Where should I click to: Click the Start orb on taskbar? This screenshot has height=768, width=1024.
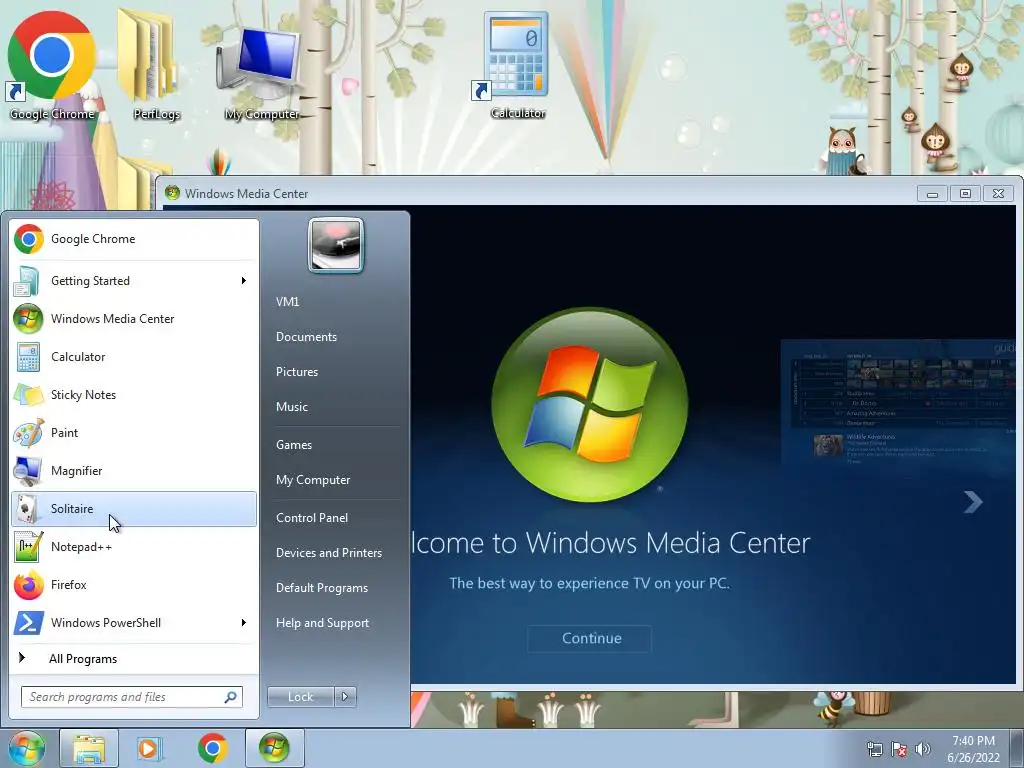click(26, 748)
